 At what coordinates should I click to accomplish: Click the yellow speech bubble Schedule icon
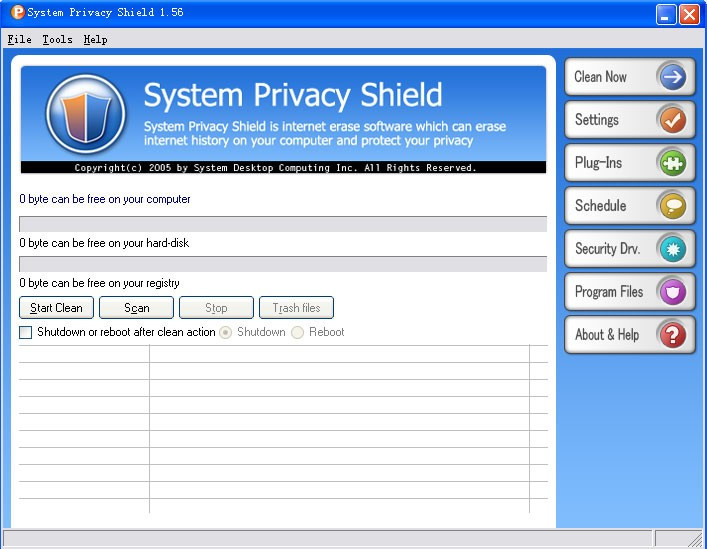coord(673,206)
